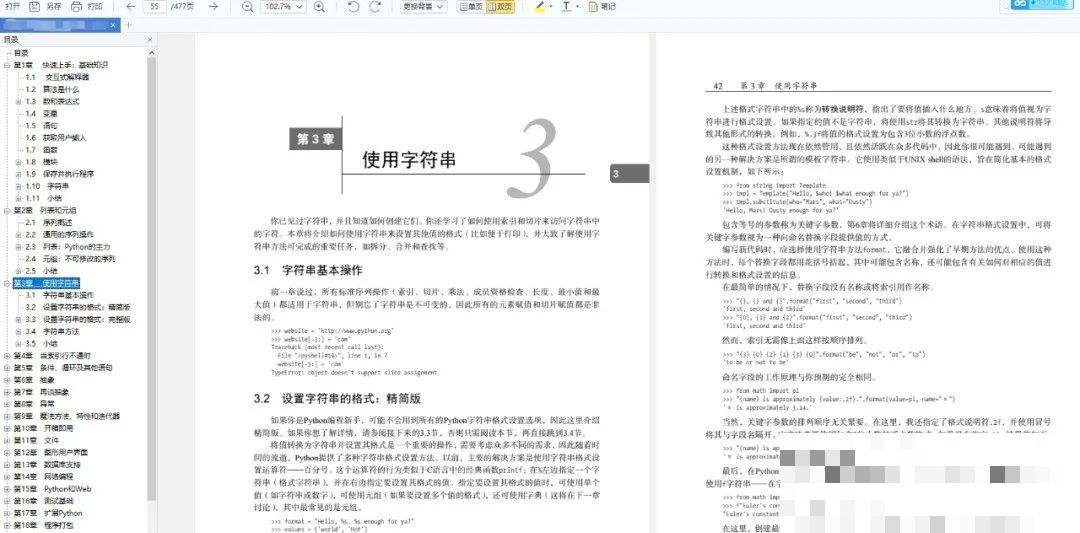Open section 1.2 算法是什么
The width and height of the screenshot is (1080, 533).
[x=52, y=89]
